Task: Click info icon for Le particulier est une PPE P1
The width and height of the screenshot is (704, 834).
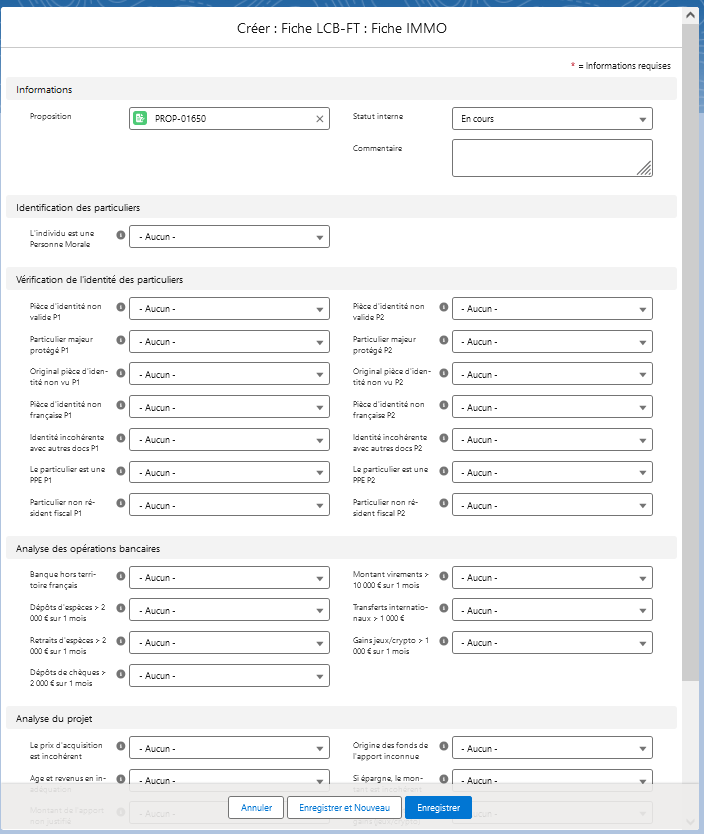Action: [121, 472]
